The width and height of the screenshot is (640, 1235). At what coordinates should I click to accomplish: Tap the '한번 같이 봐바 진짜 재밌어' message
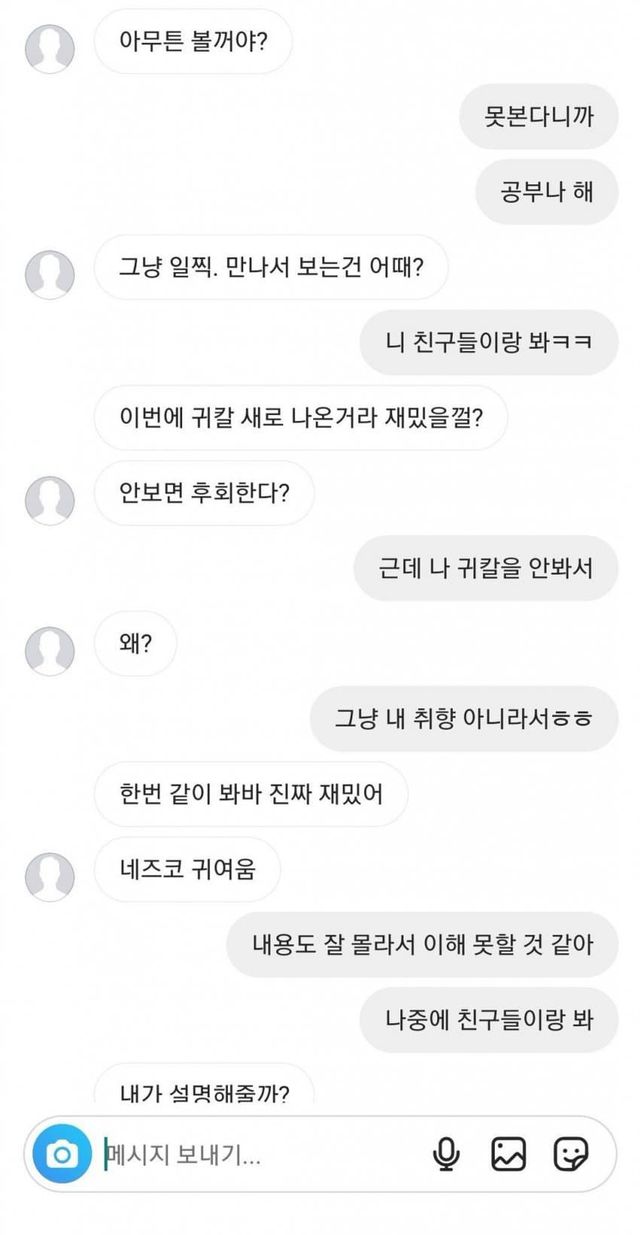[251, 793]
